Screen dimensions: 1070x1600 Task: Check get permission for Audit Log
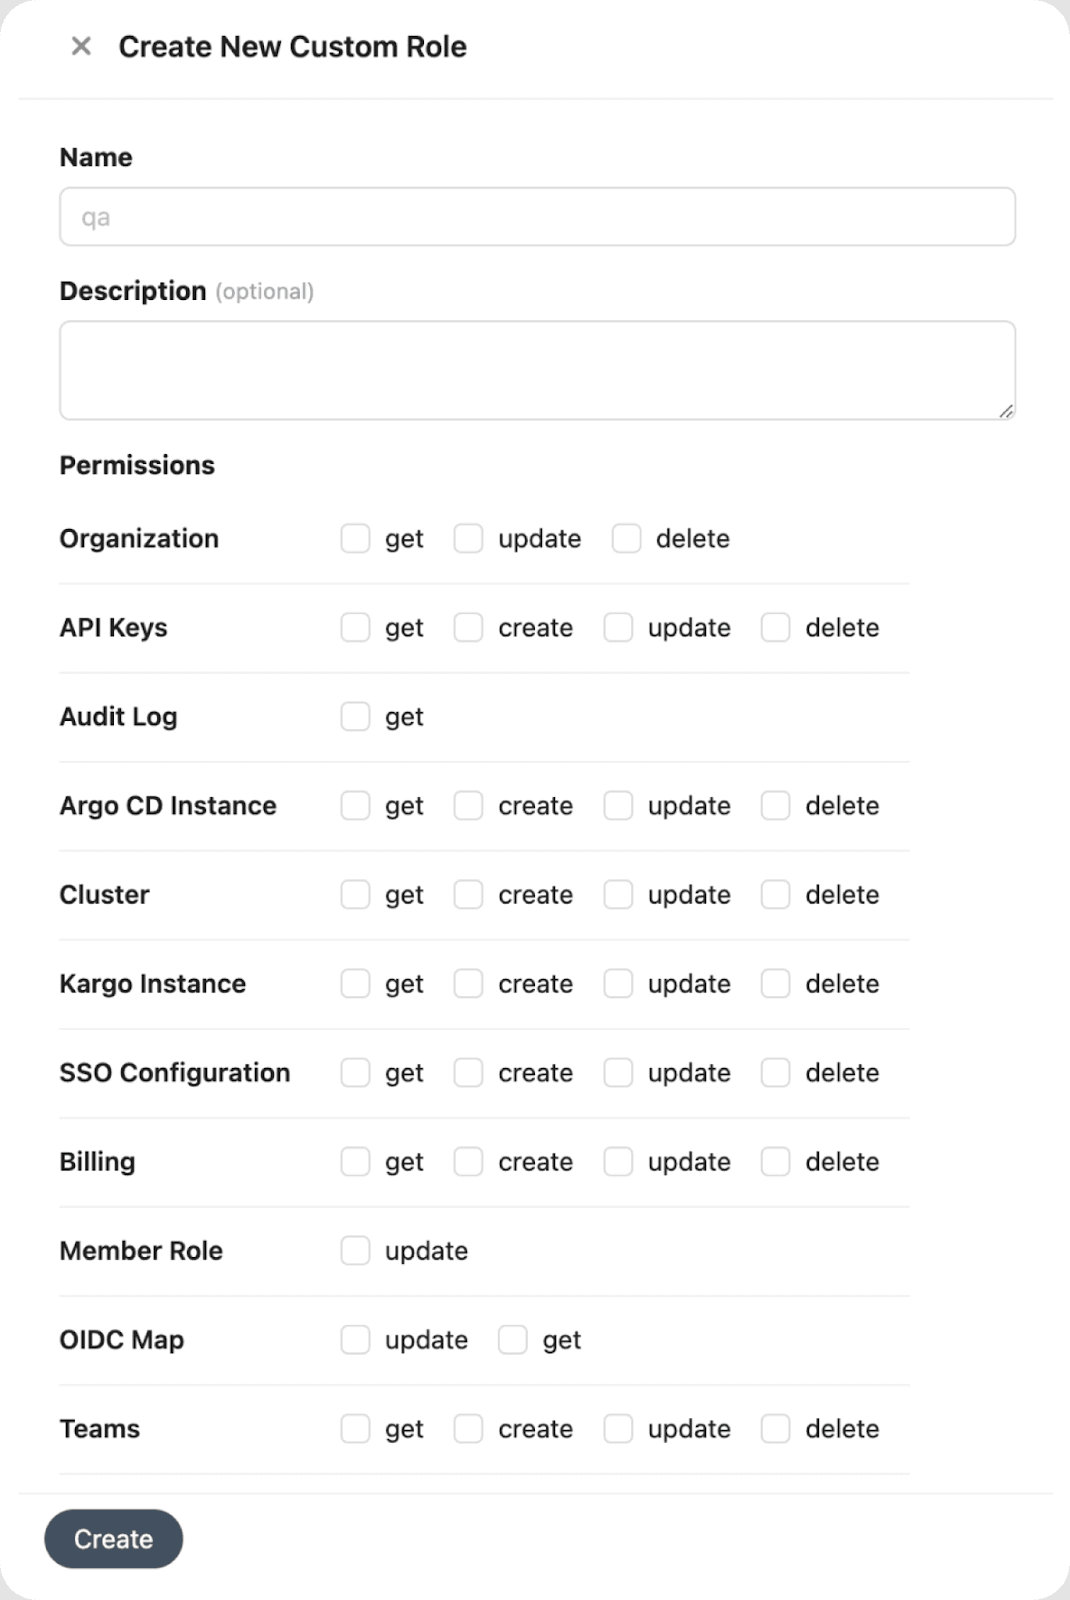(355, 716)
